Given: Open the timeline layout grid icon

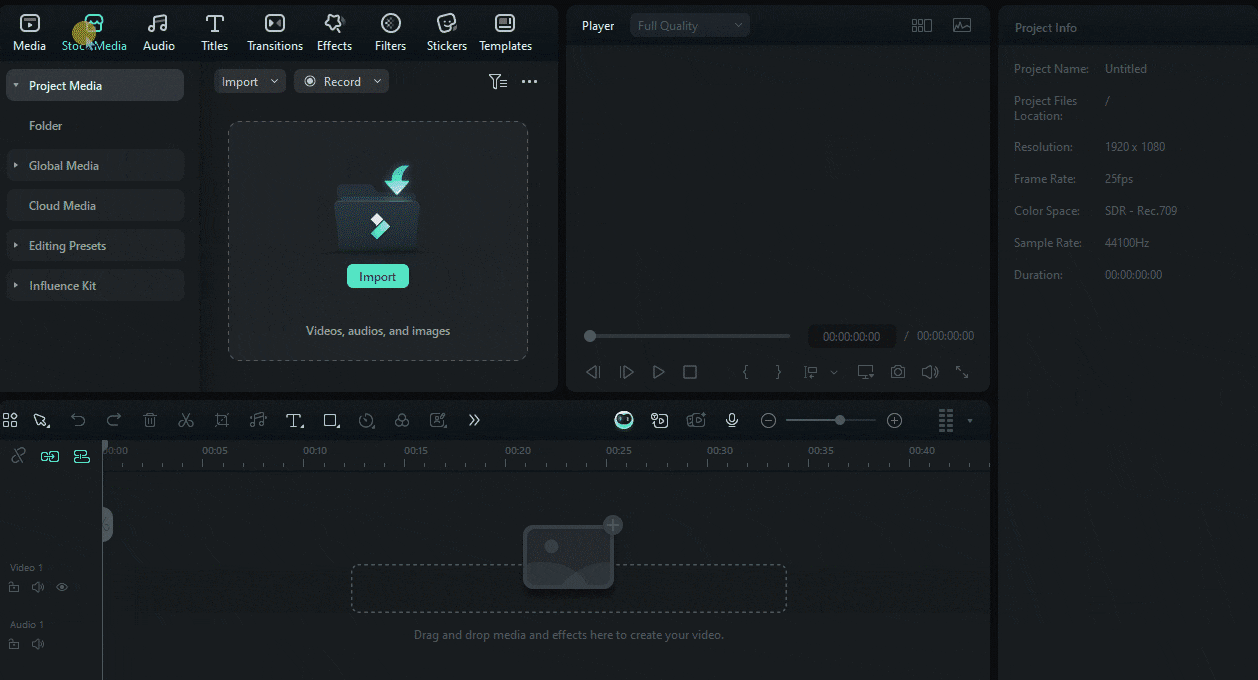Looking at the screenshot, I should pyautogui.click(x=10, y=421).
